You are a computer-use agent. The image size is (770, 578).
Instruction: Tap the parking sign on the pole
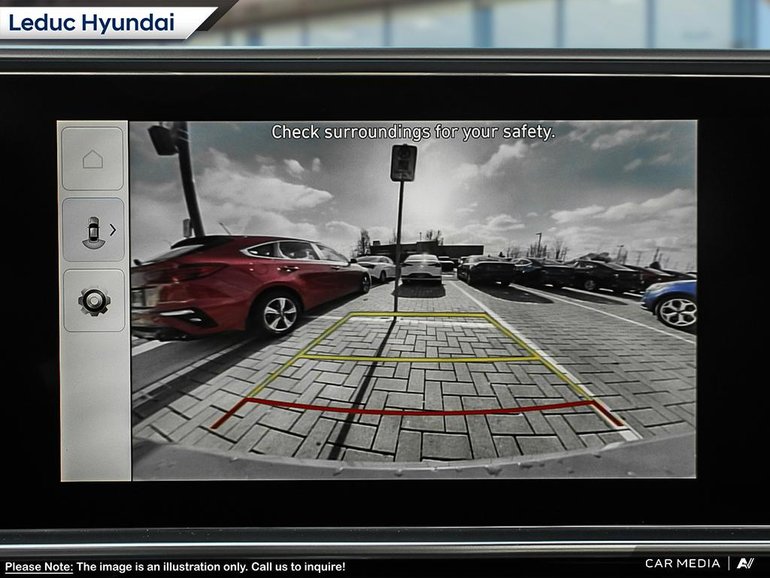pyautogui.click(x=403, y=162)
